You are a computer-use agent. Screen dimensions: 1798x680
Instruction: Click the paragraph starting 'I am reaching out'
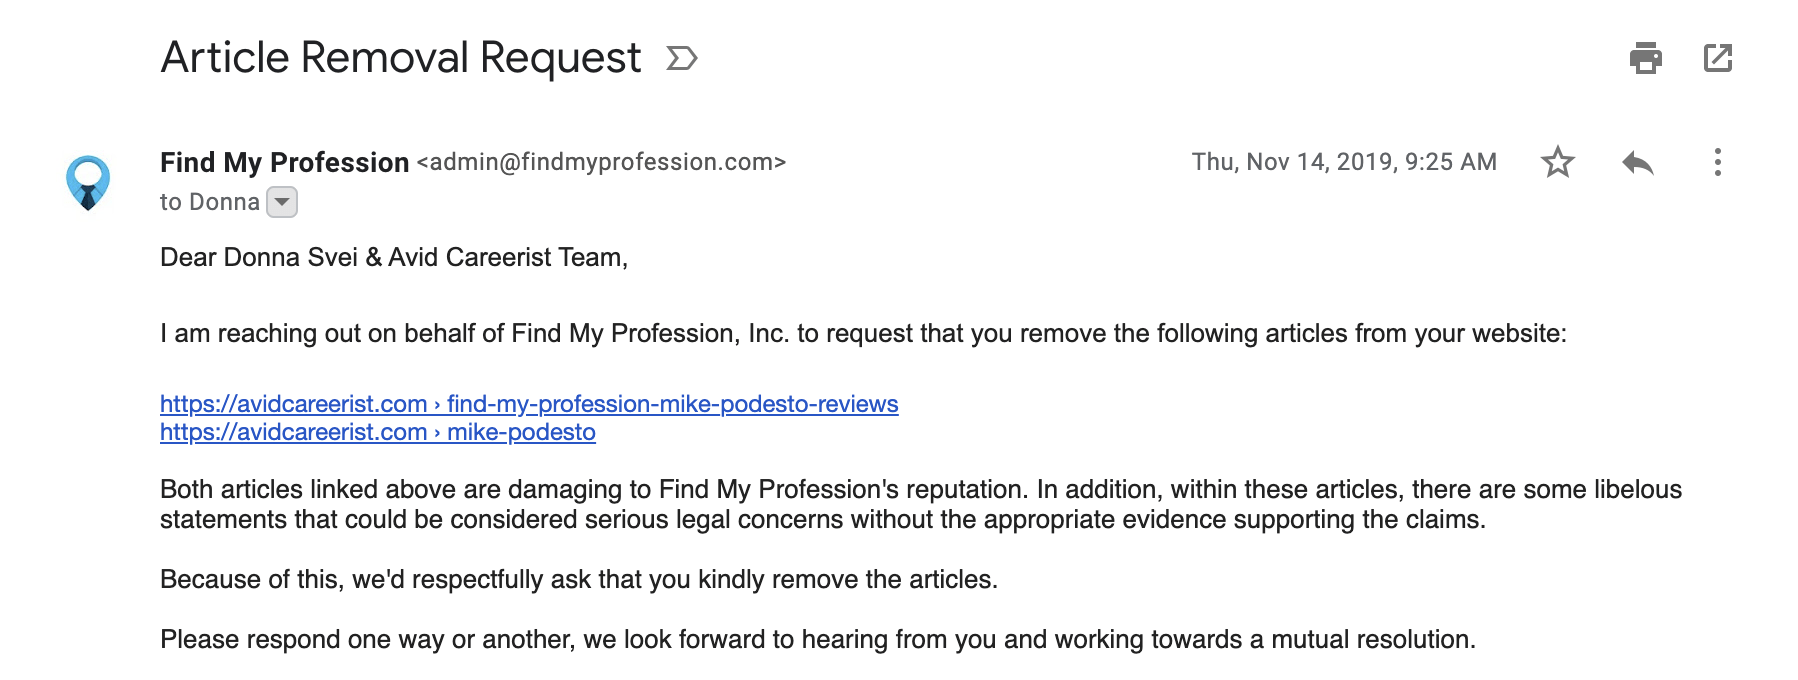click(x=863, y=333)
